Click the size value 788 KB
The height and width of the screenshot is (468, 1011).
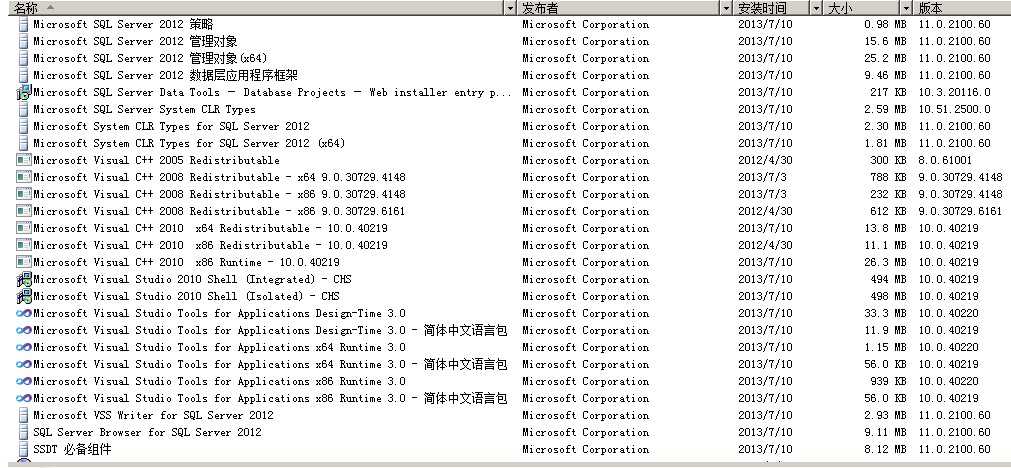click(x=888, y=177)
